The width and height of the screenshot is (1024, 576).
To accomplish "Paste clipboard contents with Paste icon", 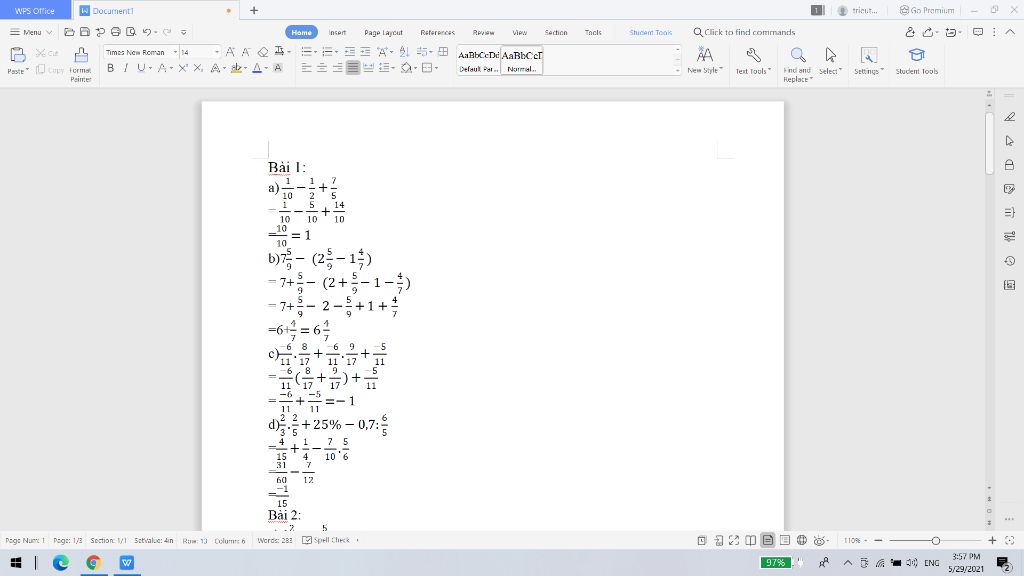I will (18, 55).
